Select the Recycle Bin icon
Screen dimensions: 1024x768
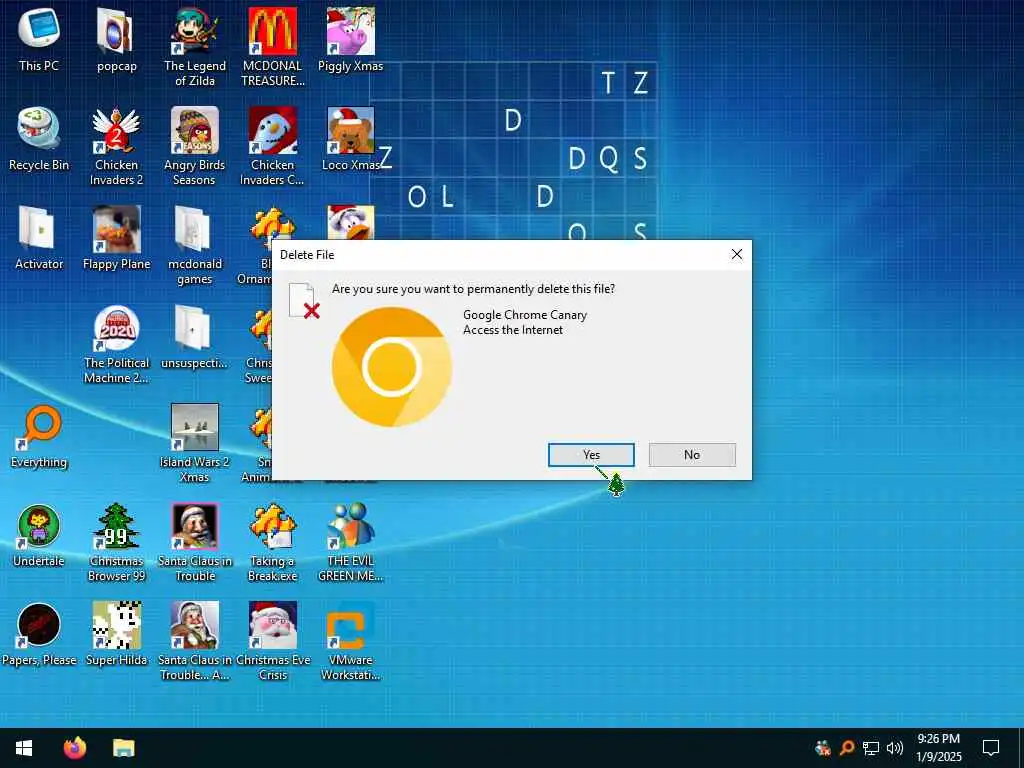[39, 138]
